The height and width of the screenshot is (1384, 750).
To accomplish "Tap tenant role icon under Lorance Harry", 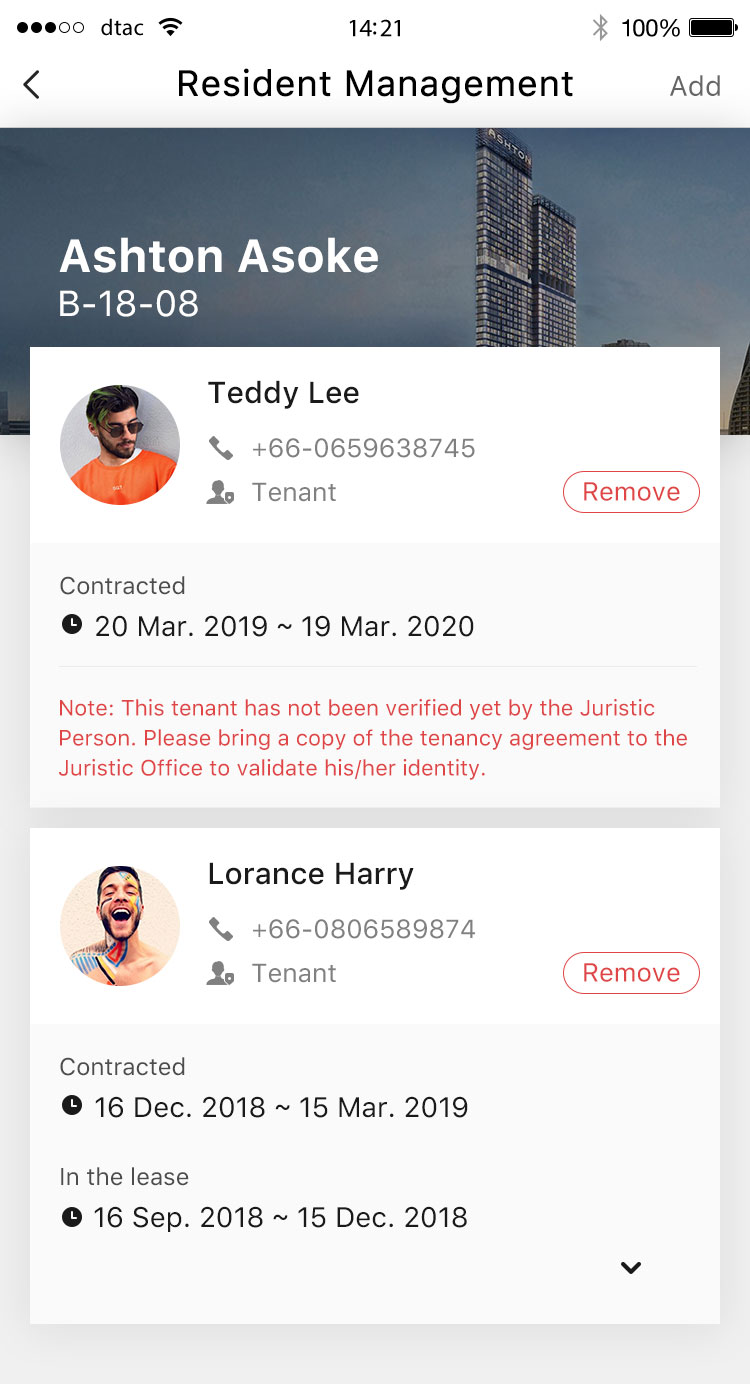I will [220, 974].
